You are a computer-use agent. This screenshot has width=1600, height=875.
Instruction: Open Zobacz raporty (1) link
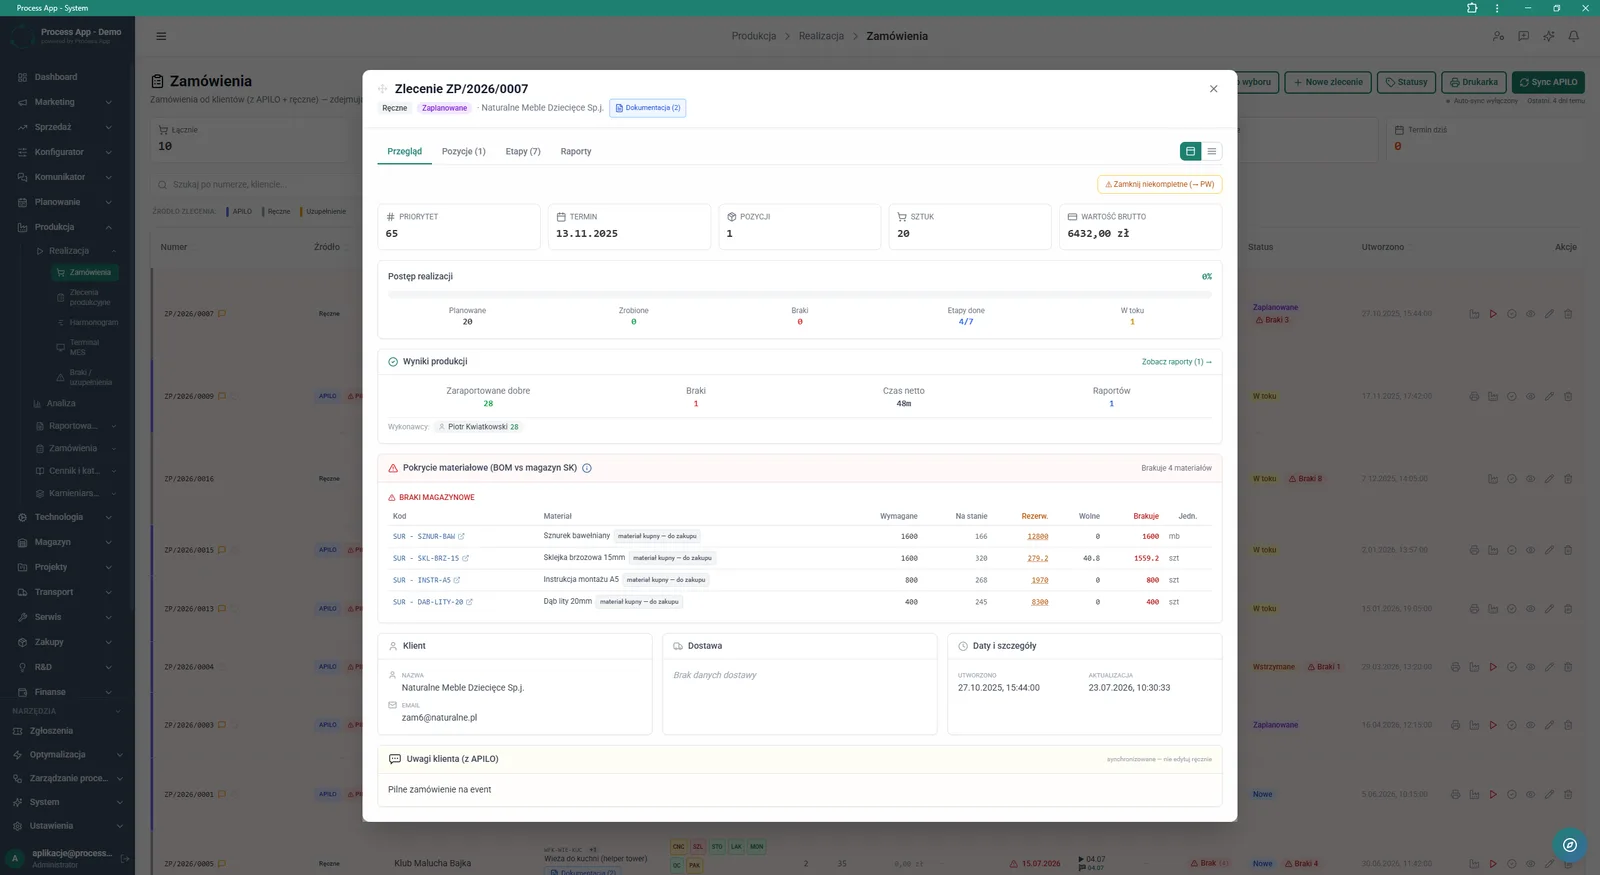click(1176, 362)
